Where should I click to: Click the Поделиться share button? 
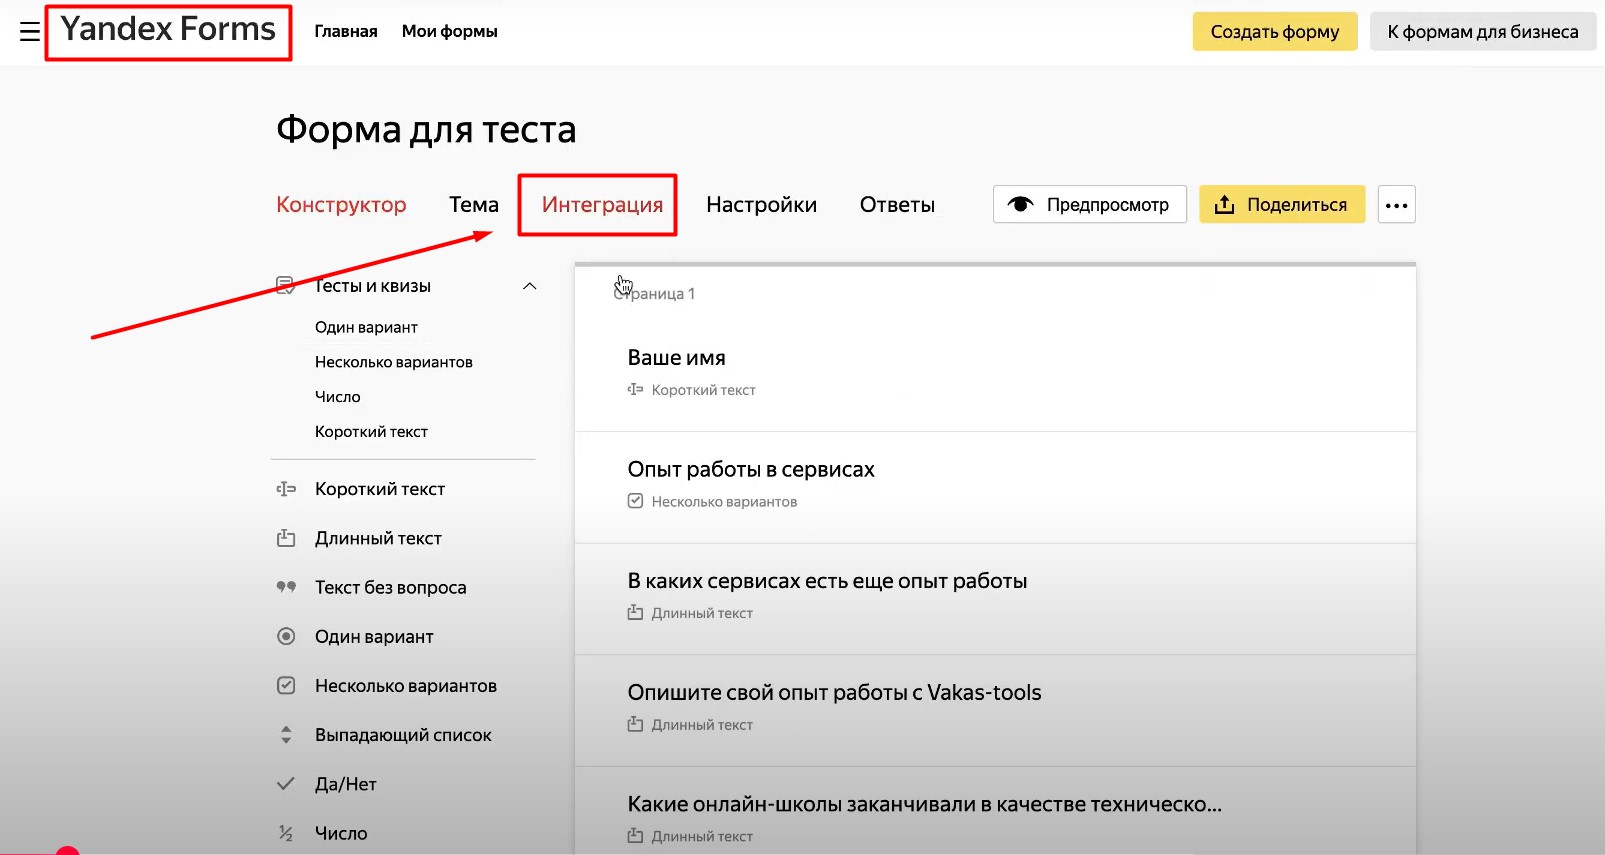click(1282, 205)
